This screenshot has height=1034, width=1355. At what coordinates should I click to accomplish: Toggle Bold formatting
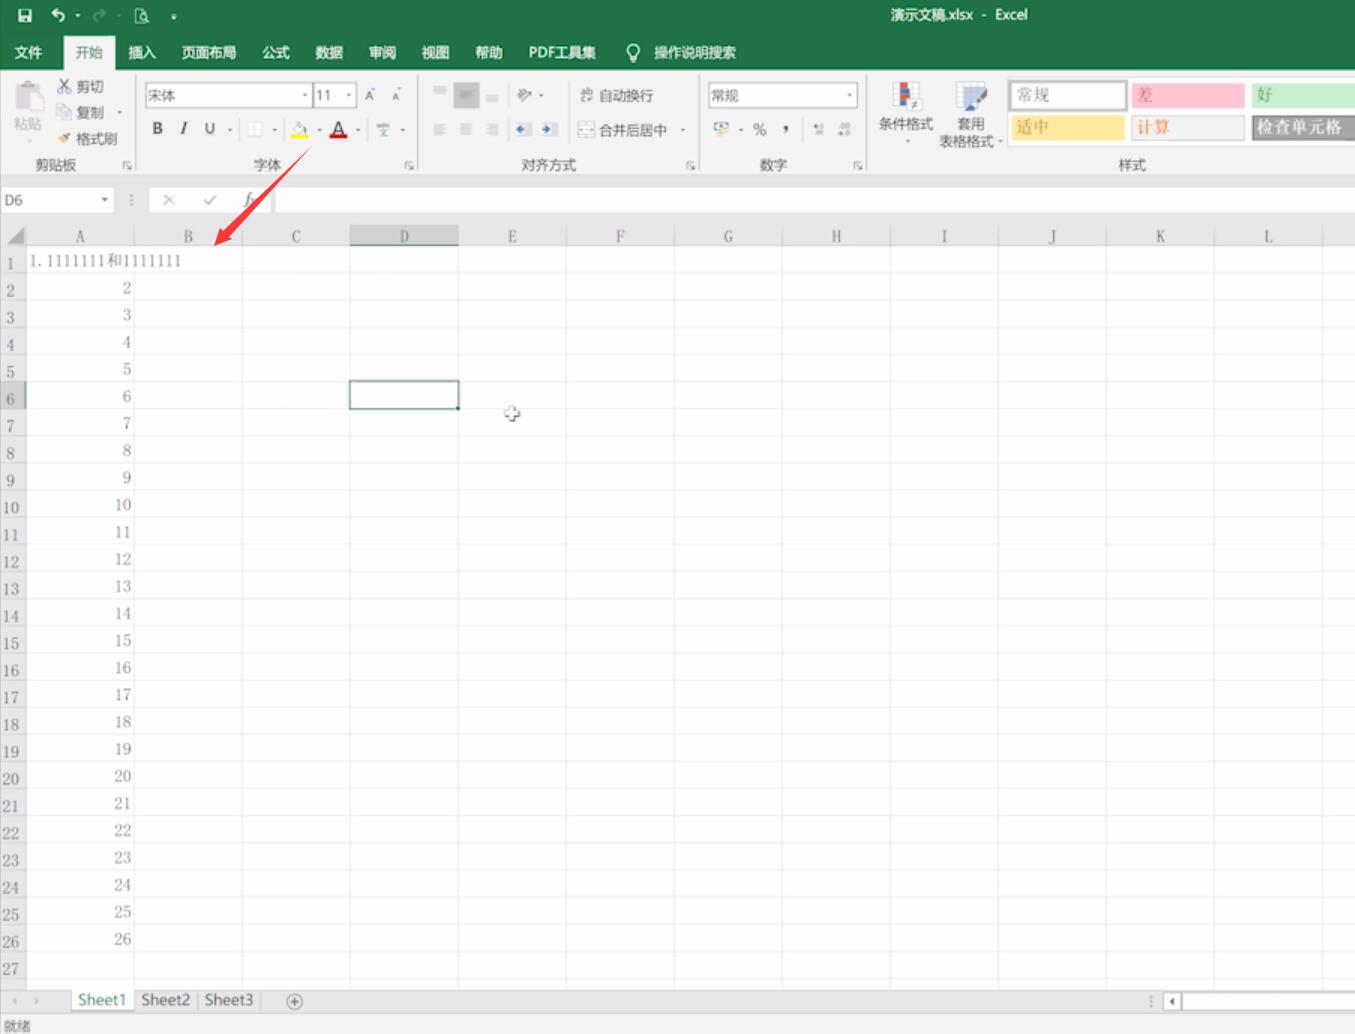[x=157, y=129]
